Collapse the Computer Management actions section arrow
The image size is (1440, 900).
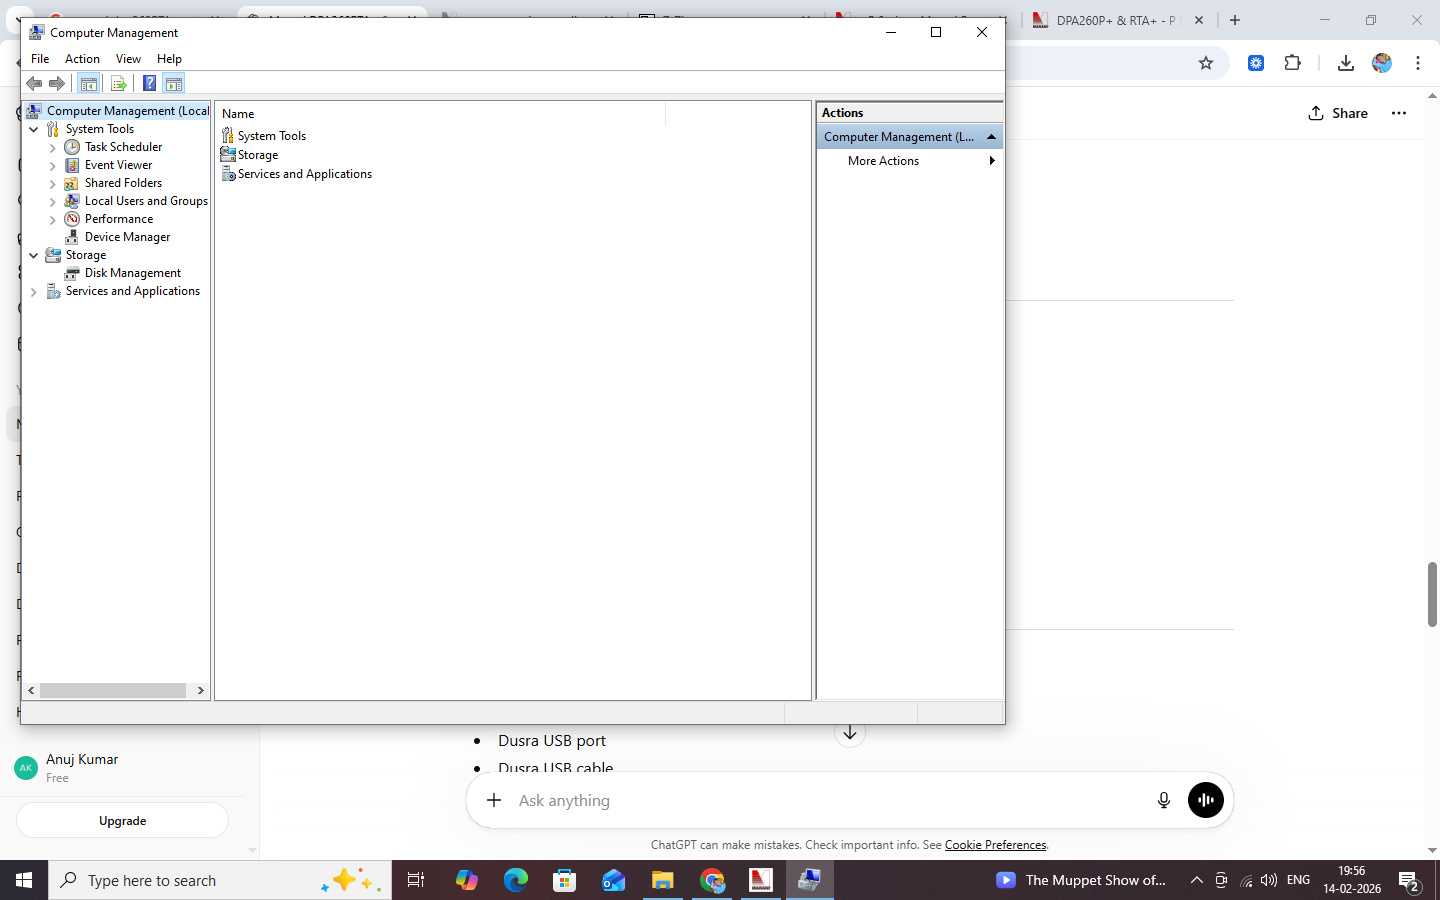pyautogui.click(x=991, y=137)
